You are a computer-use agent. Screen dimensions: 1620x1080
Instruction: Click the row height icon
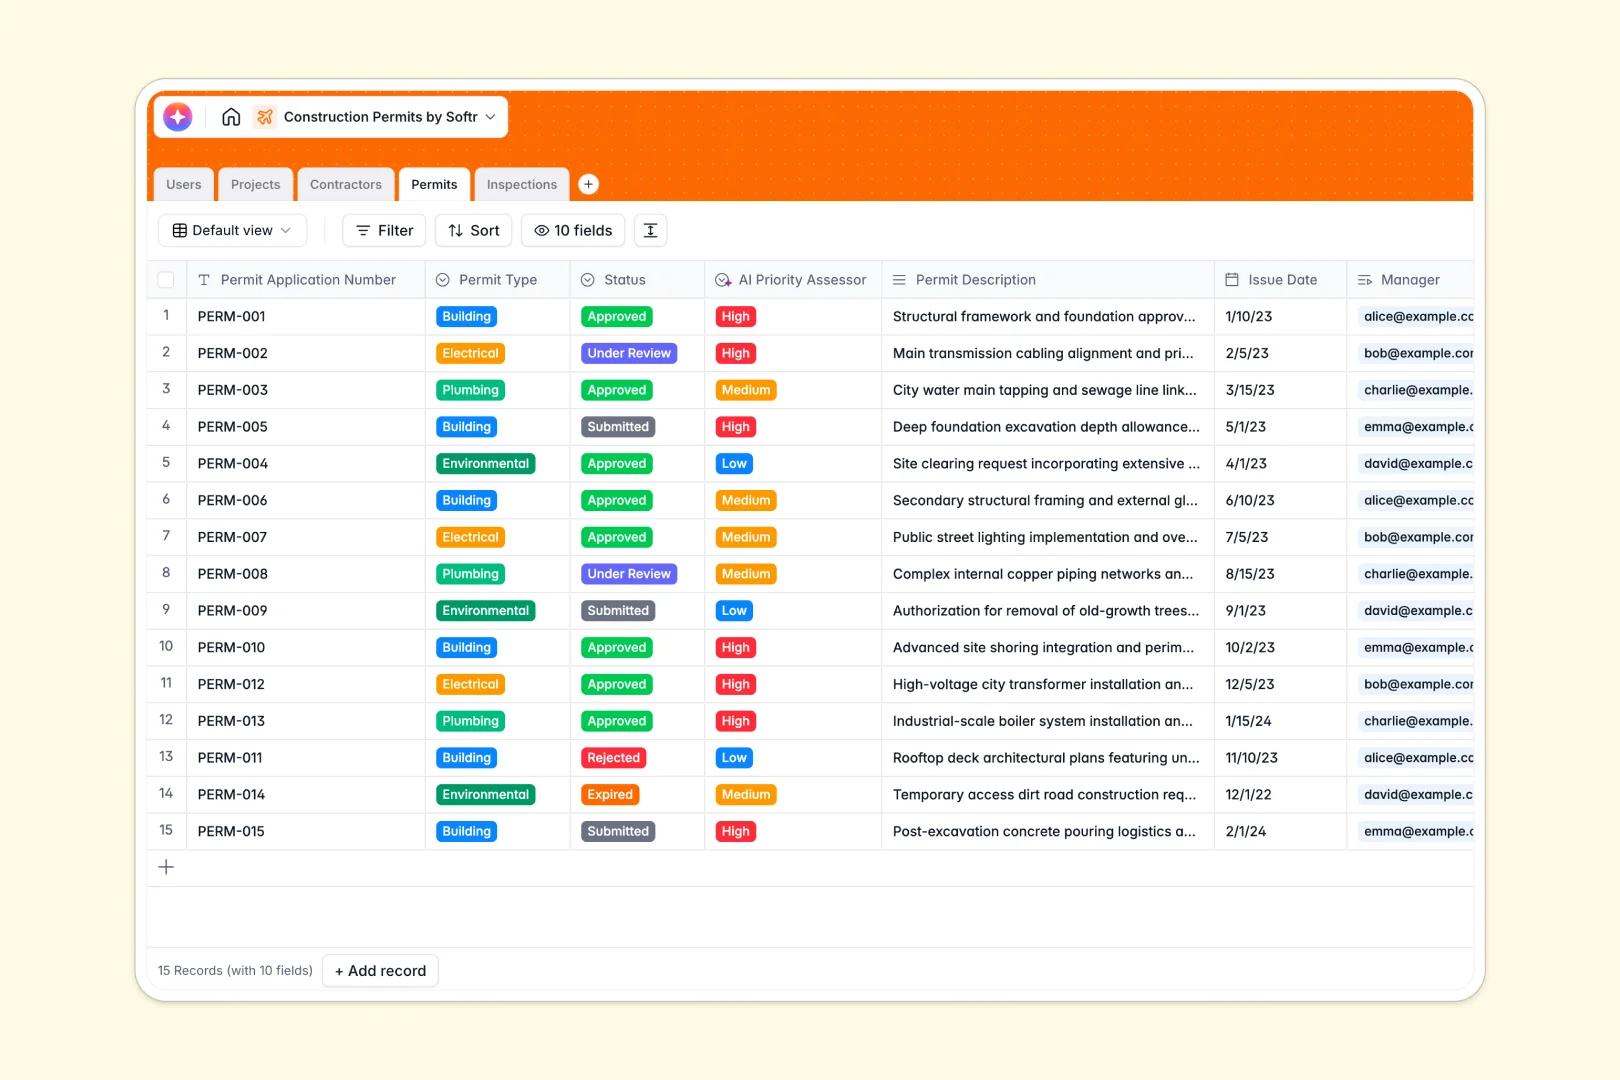coord(651,230)
